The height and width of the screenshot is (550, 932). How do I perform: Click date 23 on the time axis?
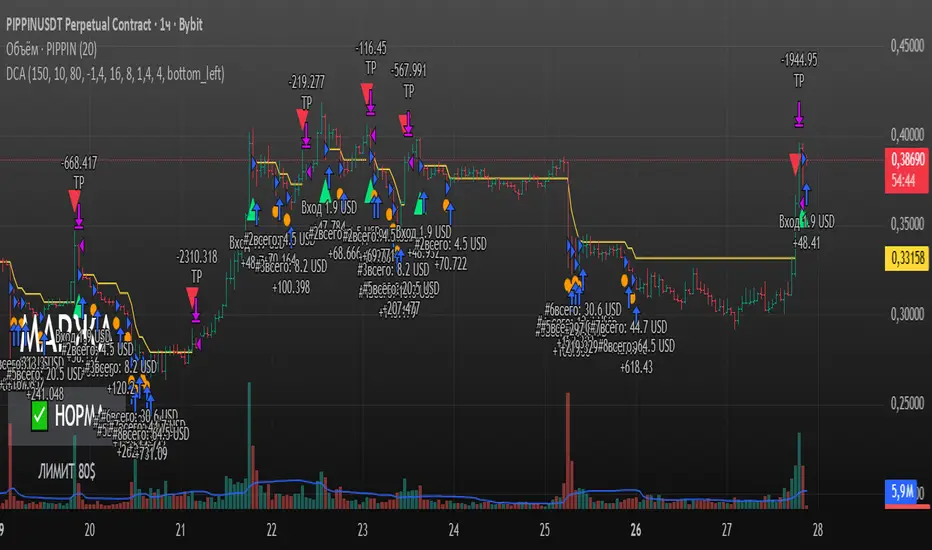click(363, 530)
